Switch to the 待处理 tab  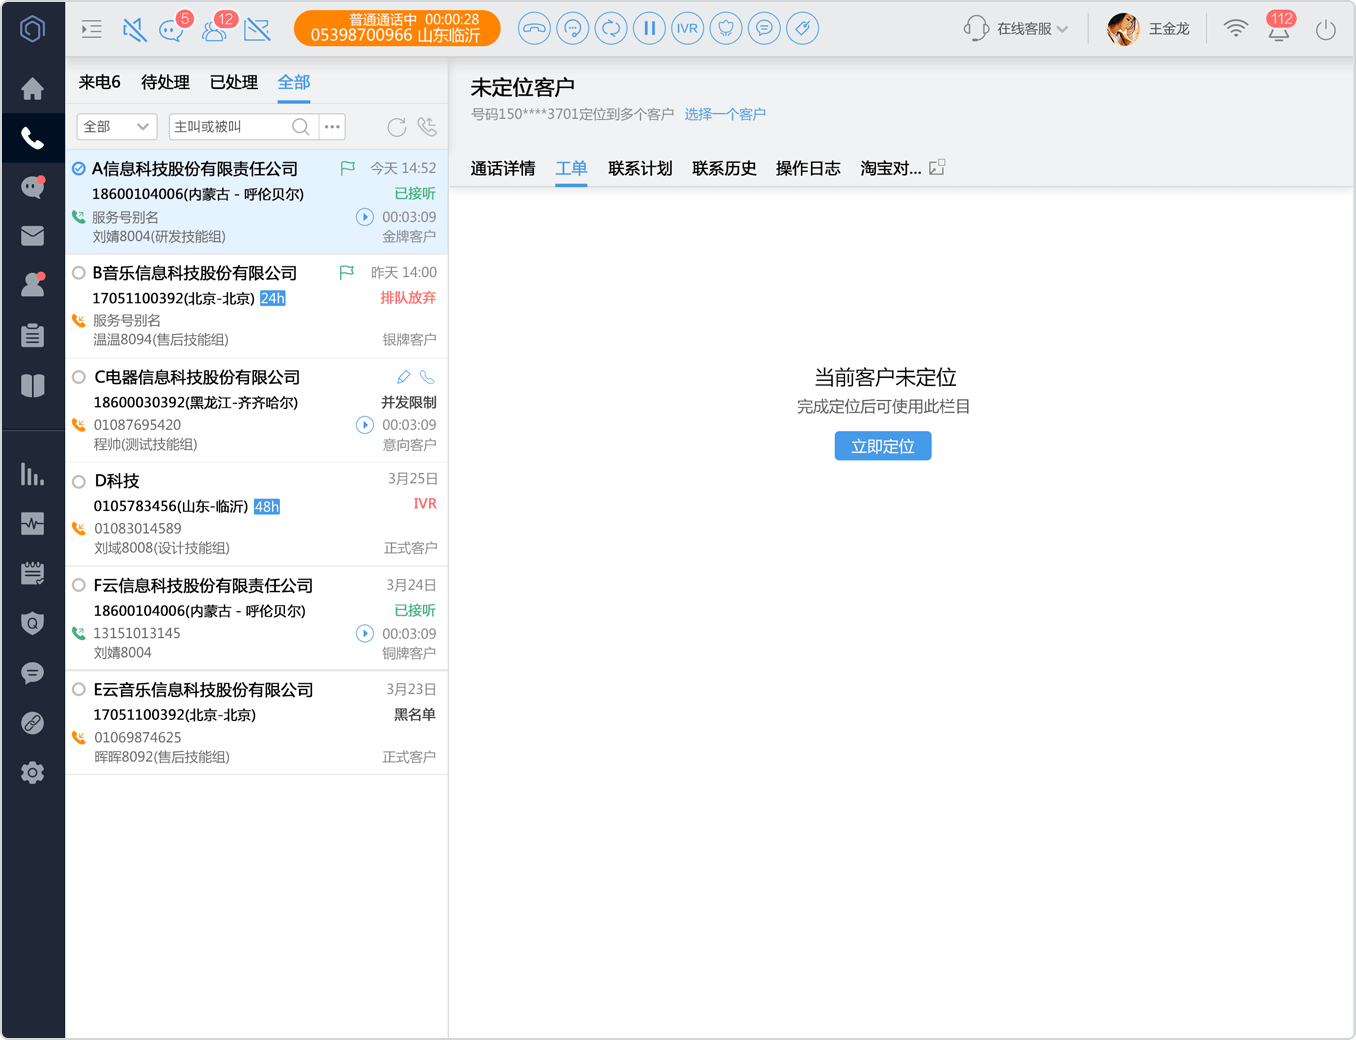coord(165,82)
